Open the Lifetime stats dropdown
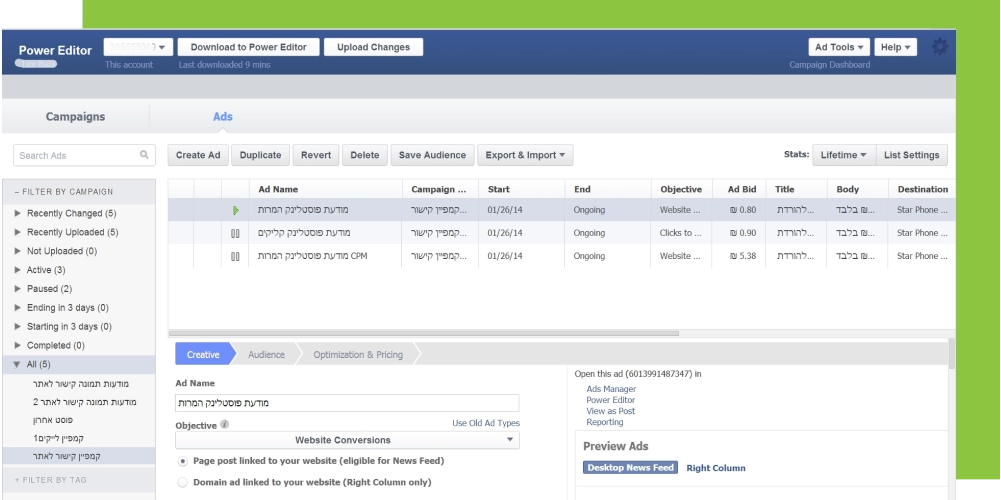 tap(842, 155)
